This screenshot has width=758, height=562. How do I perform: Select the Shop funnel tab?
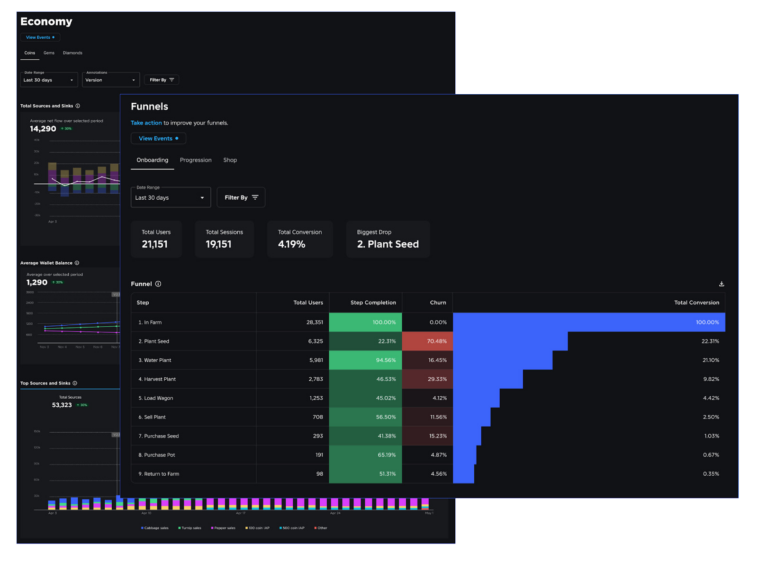pos(230,160)
